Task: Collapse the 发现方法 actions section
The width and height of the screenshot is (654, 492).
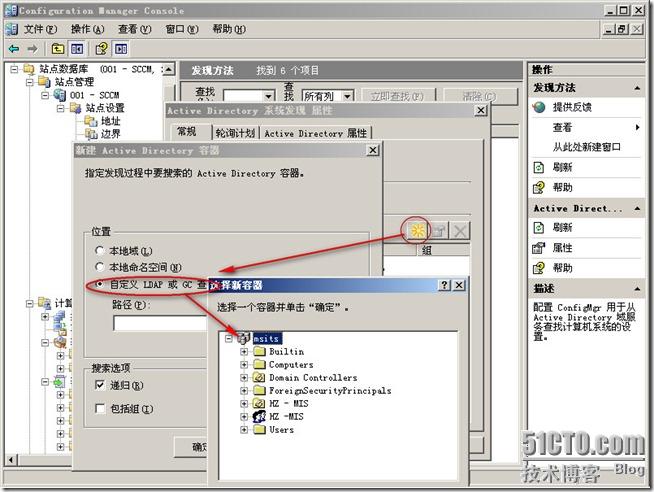Action: click(637, 88)
